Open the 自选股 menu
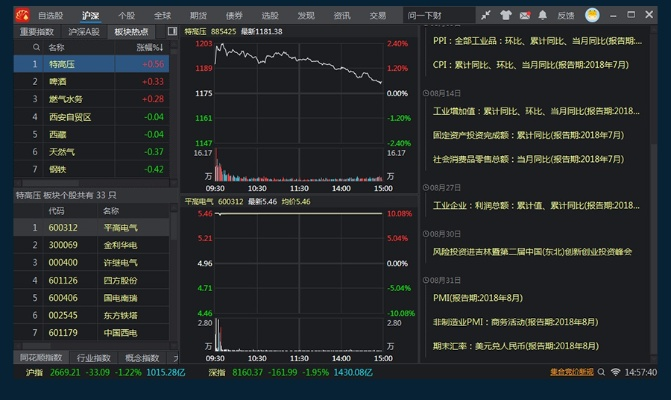 pyautogui.click(x=50, y=16)
